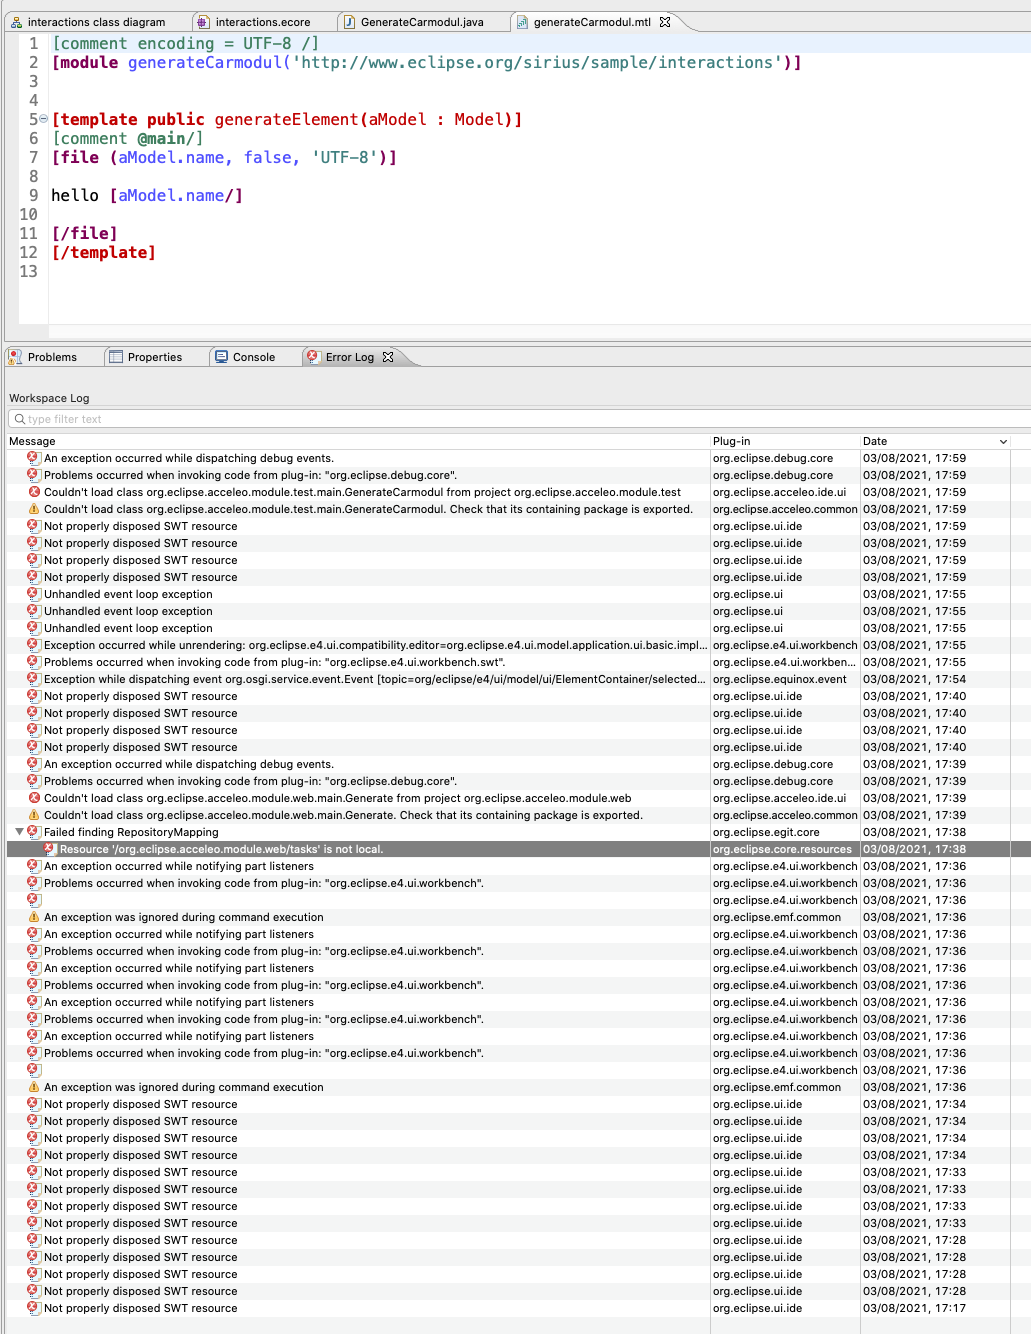Place cursor on hello line 9 in editor
This screenshot has height=1334, width=1031.
(x=147, y=195)
